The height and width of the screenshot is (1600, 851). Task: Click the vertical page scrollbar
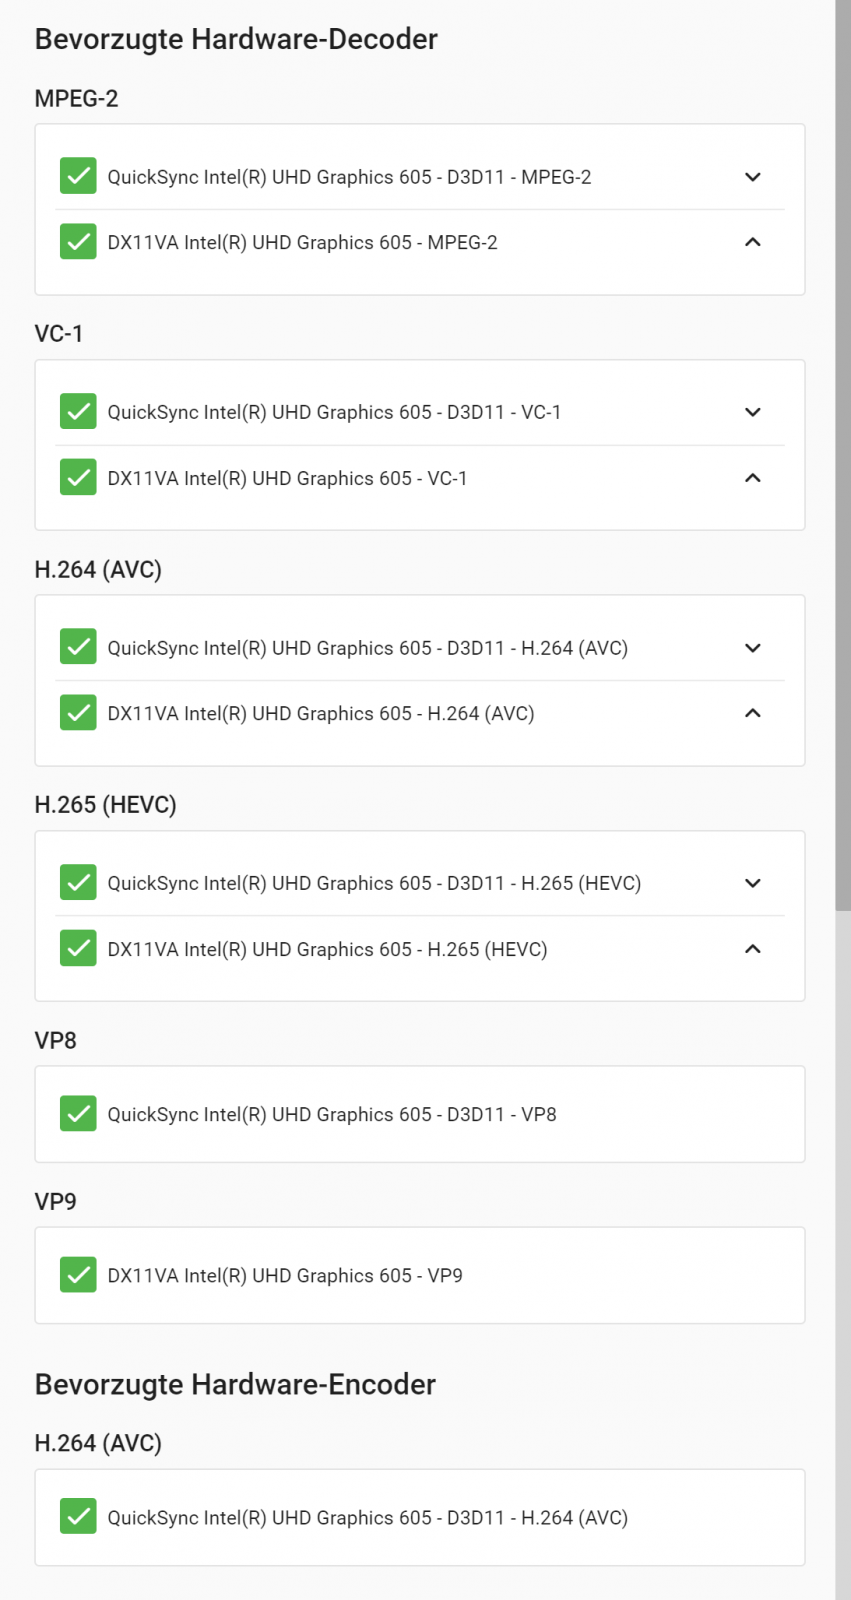point(843,450)
